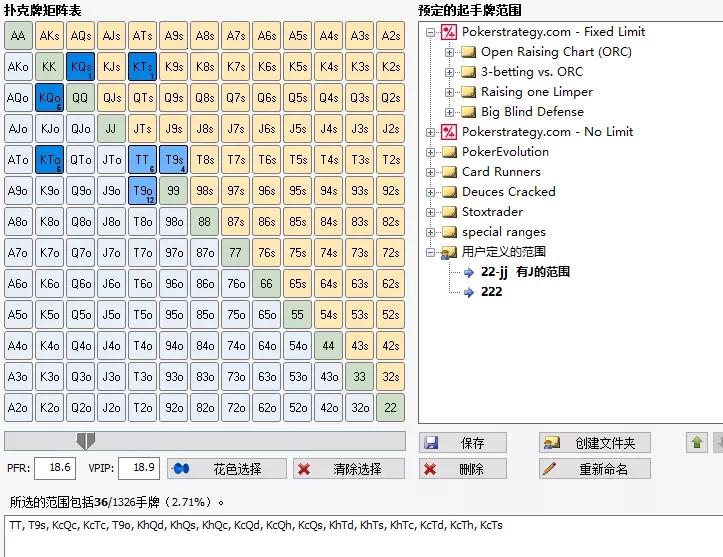Select the 22-jj 有J的范围 range
The image size is (723, 557).
pos(525,272)
